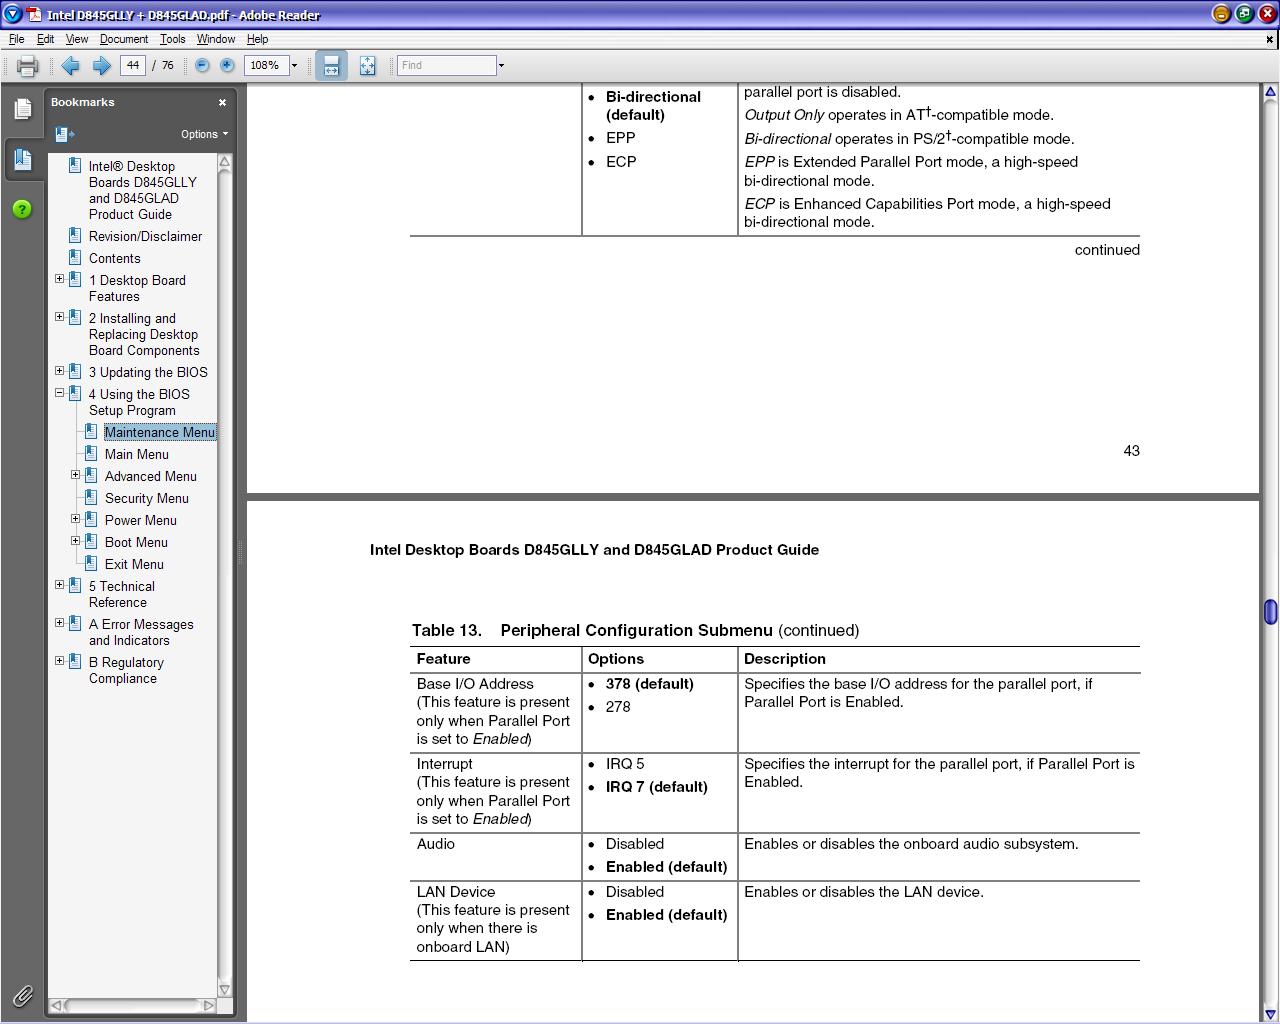Close the document with menu bar X
Viewport: 1280px width, 1024px height.
click(1270, 39)
